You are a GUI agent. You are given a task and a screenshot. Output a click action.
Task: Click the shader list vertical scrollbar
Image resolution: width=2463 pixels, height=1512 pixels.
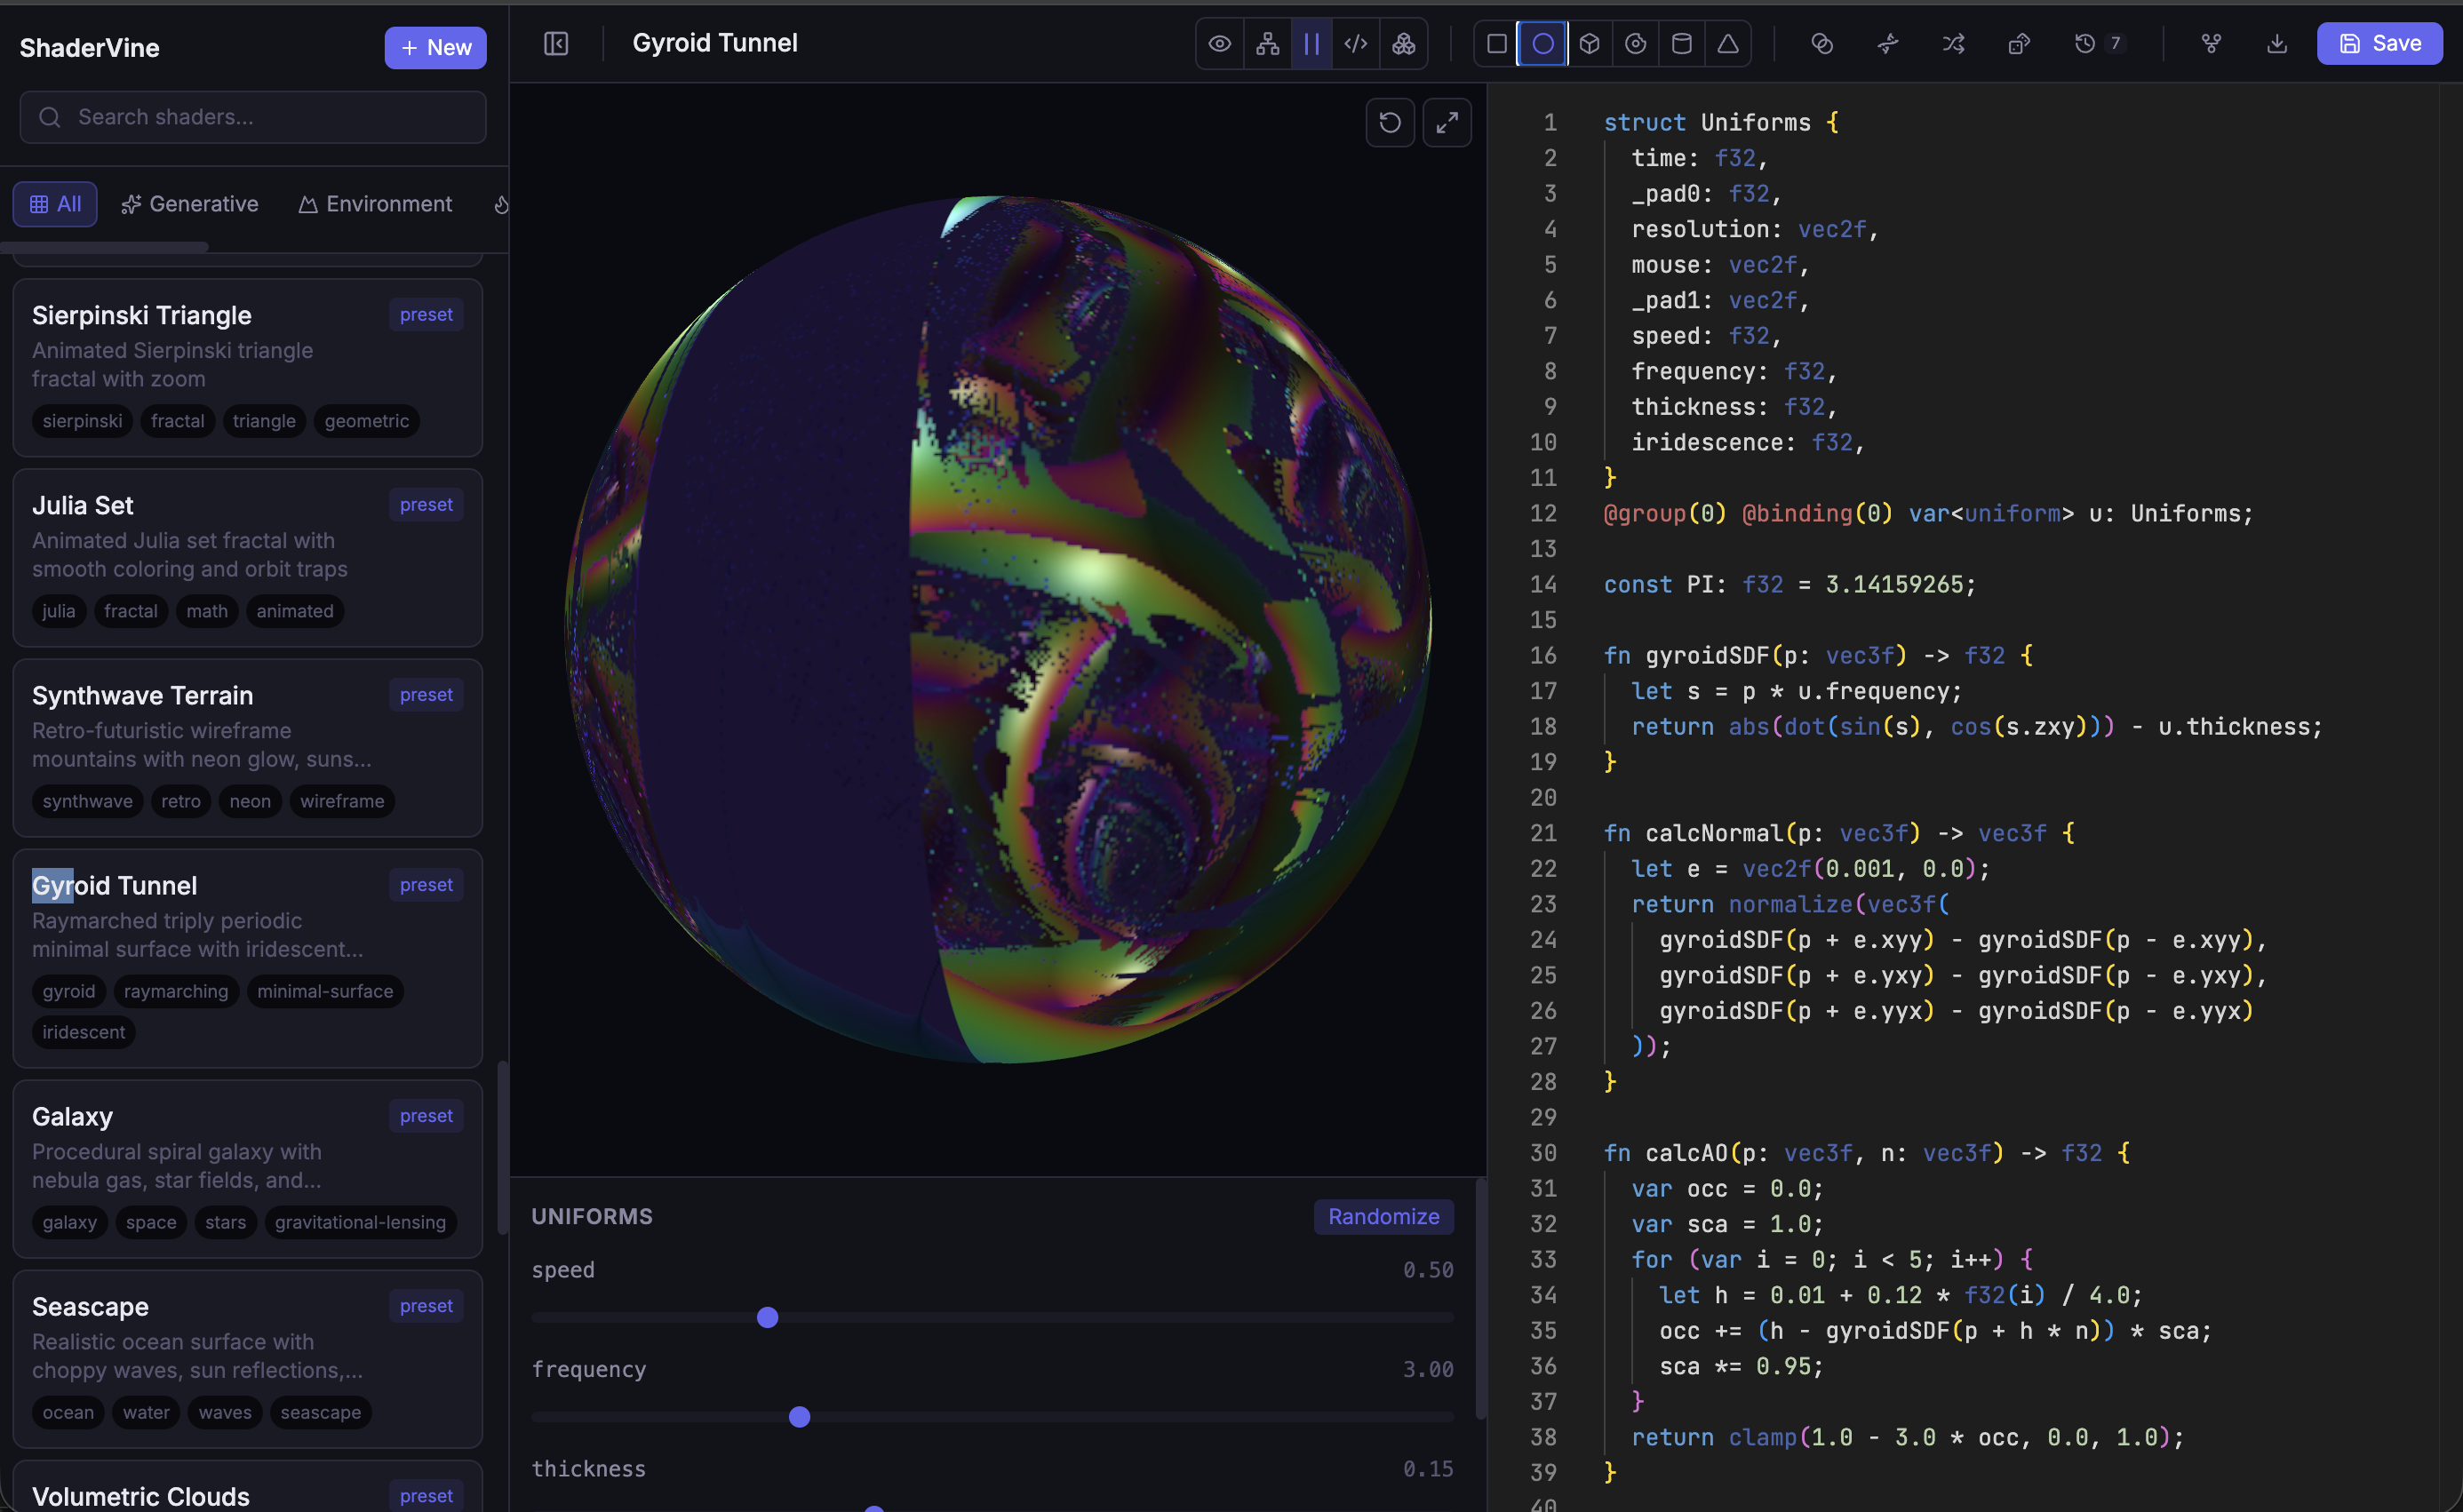point(502,1148)
